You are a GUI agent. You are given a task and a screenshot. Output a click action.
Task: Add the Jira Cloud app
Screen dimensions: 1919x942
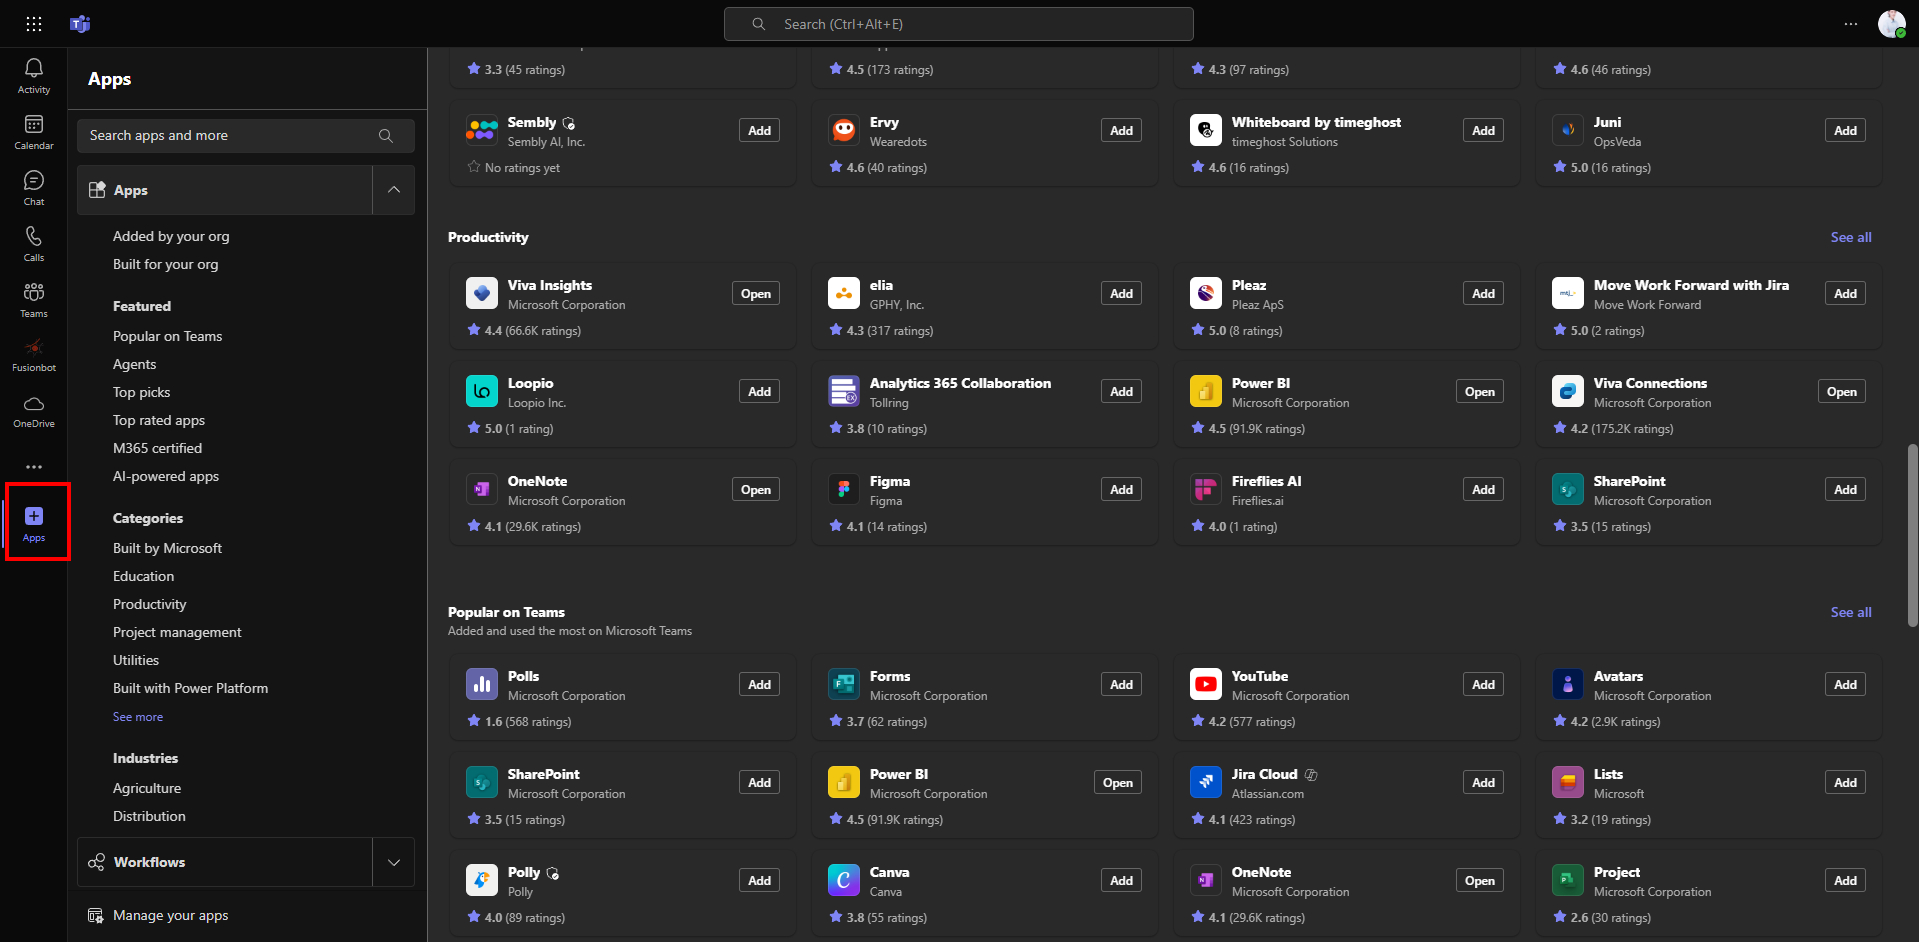point(1484,782)
